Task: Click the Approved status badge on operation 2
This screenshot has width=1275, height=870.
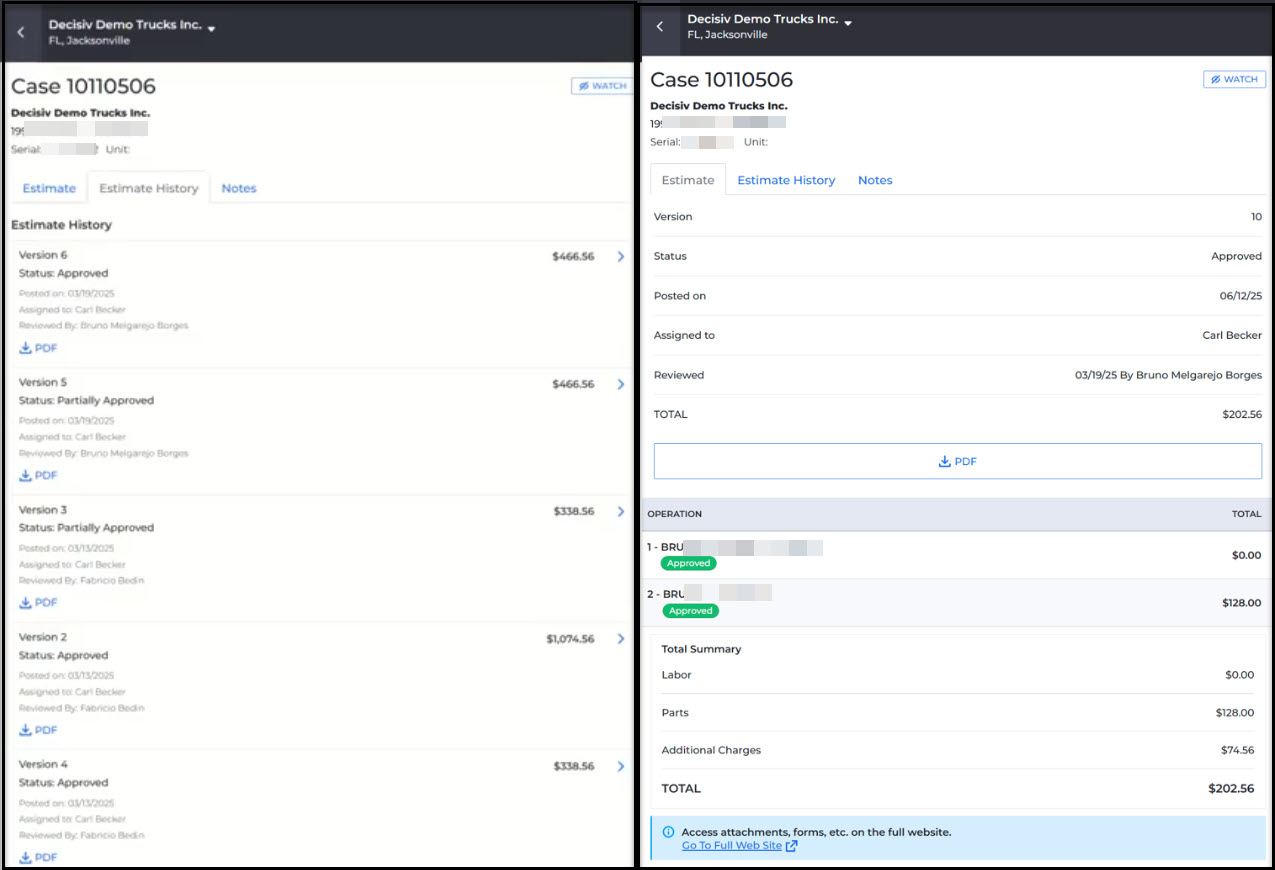Action: (x=690, y=610)
